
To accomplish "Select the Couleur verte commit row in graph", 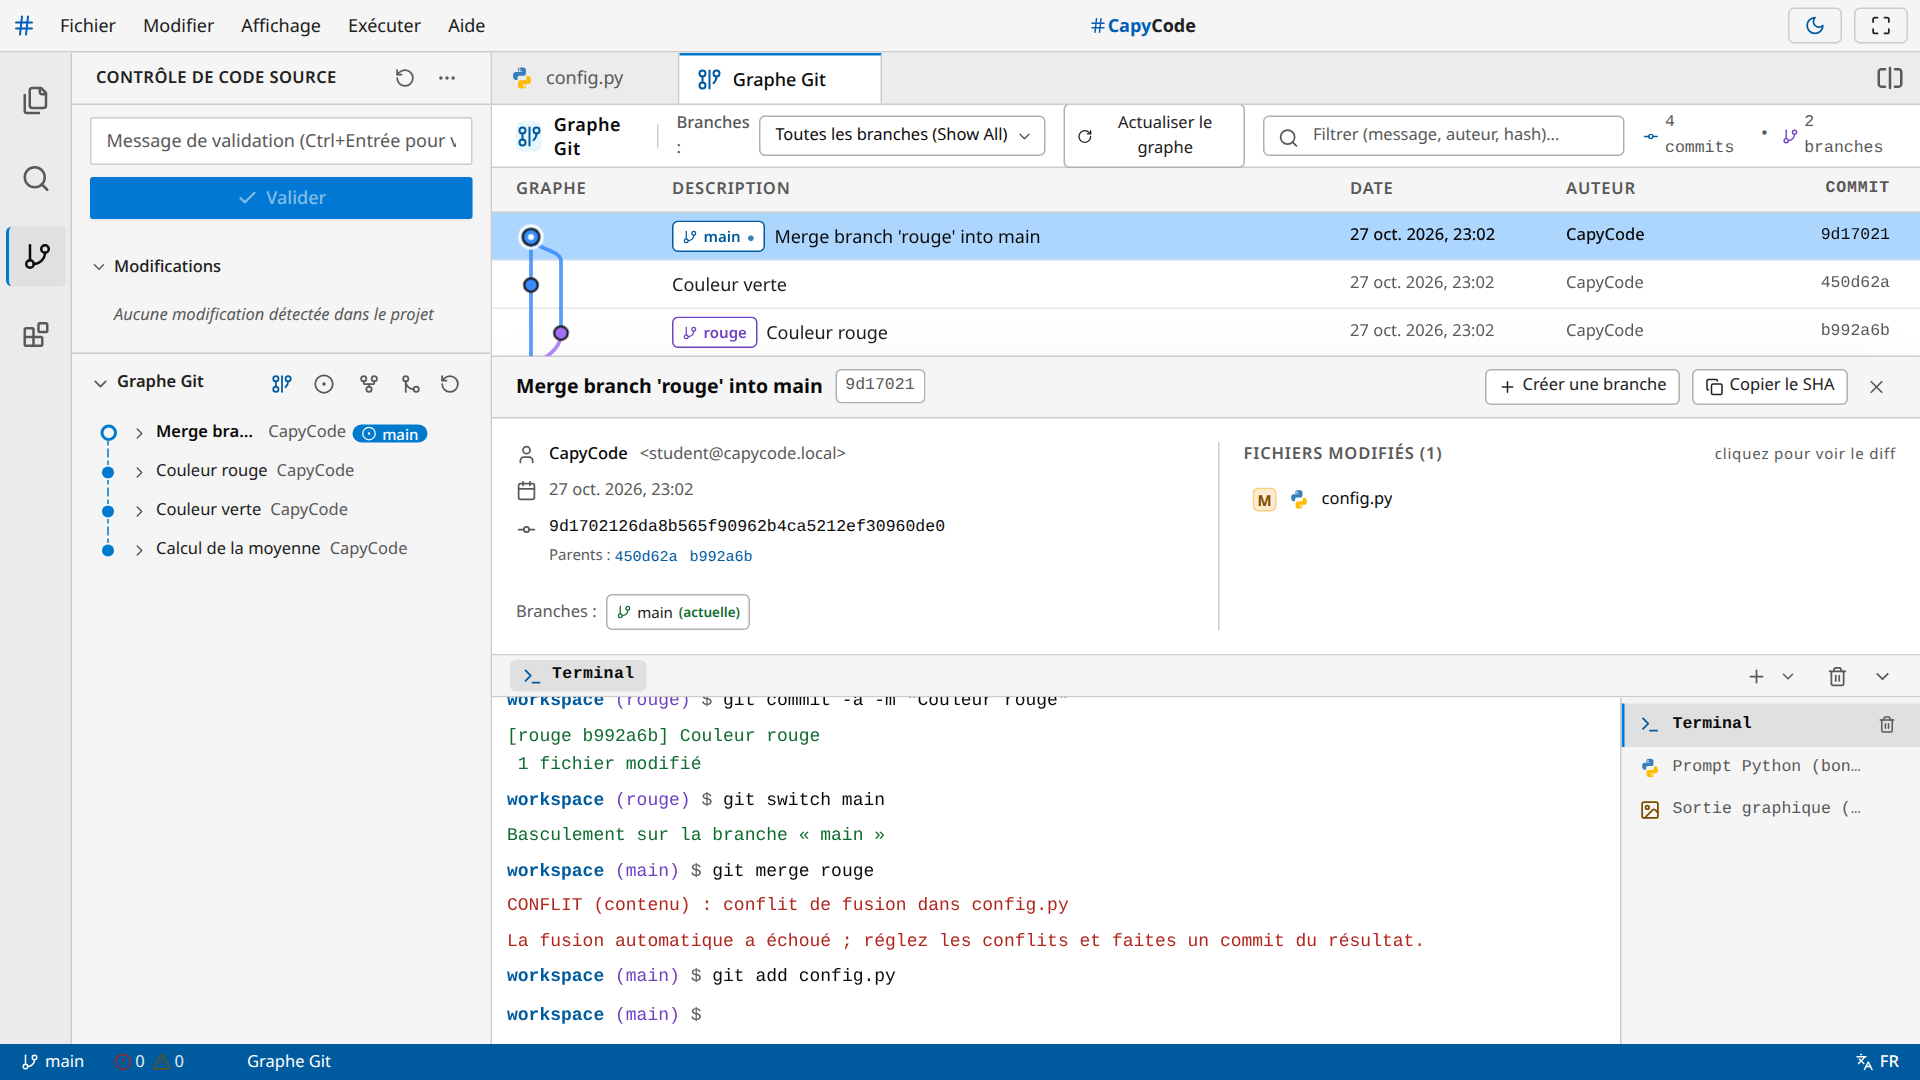I will [x=1205, y=284].
